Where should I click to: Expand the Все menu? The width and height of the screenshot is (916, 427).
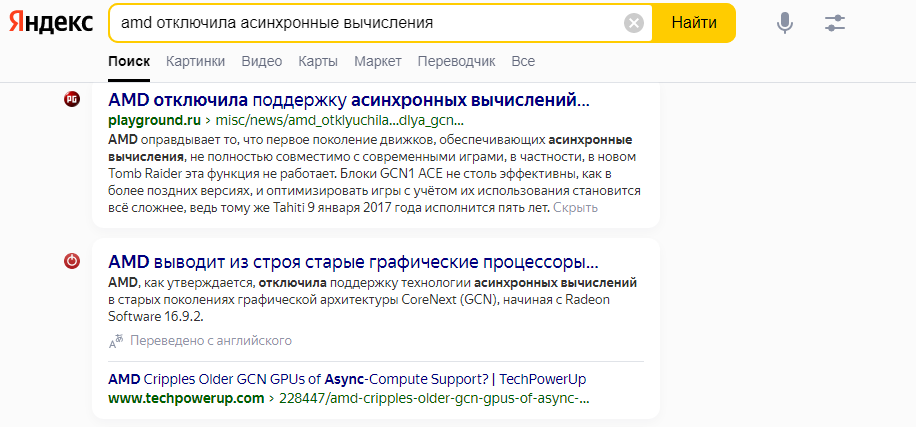(523, 62)
